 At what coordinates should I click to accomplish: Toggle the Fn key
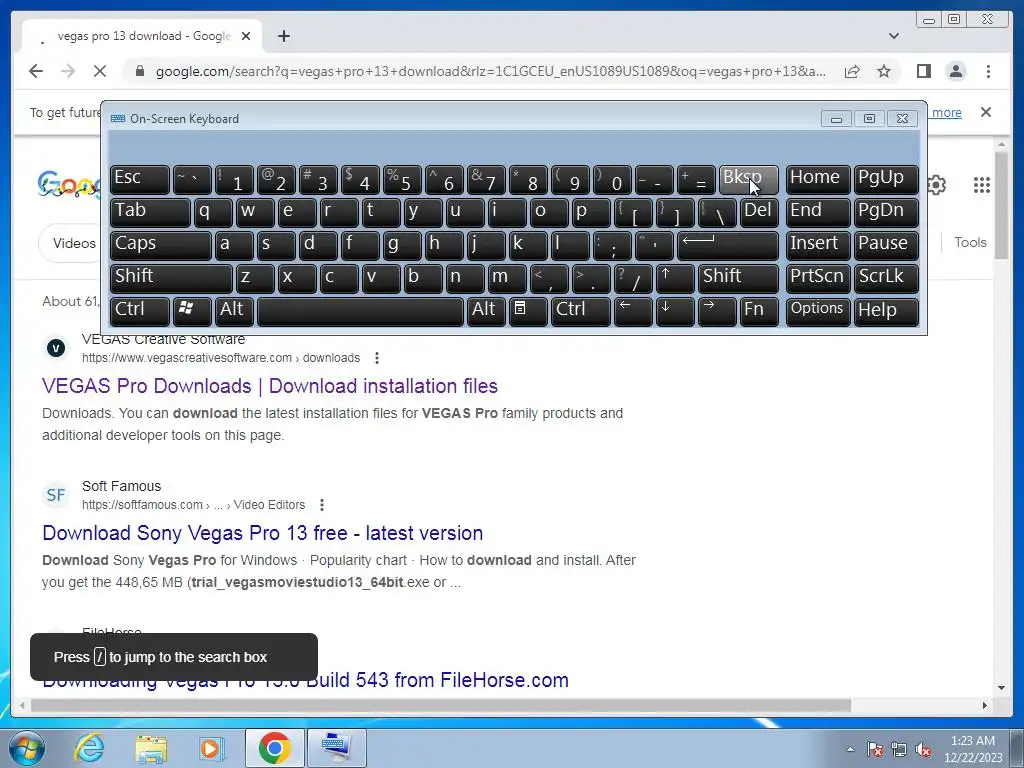point(759,312)
